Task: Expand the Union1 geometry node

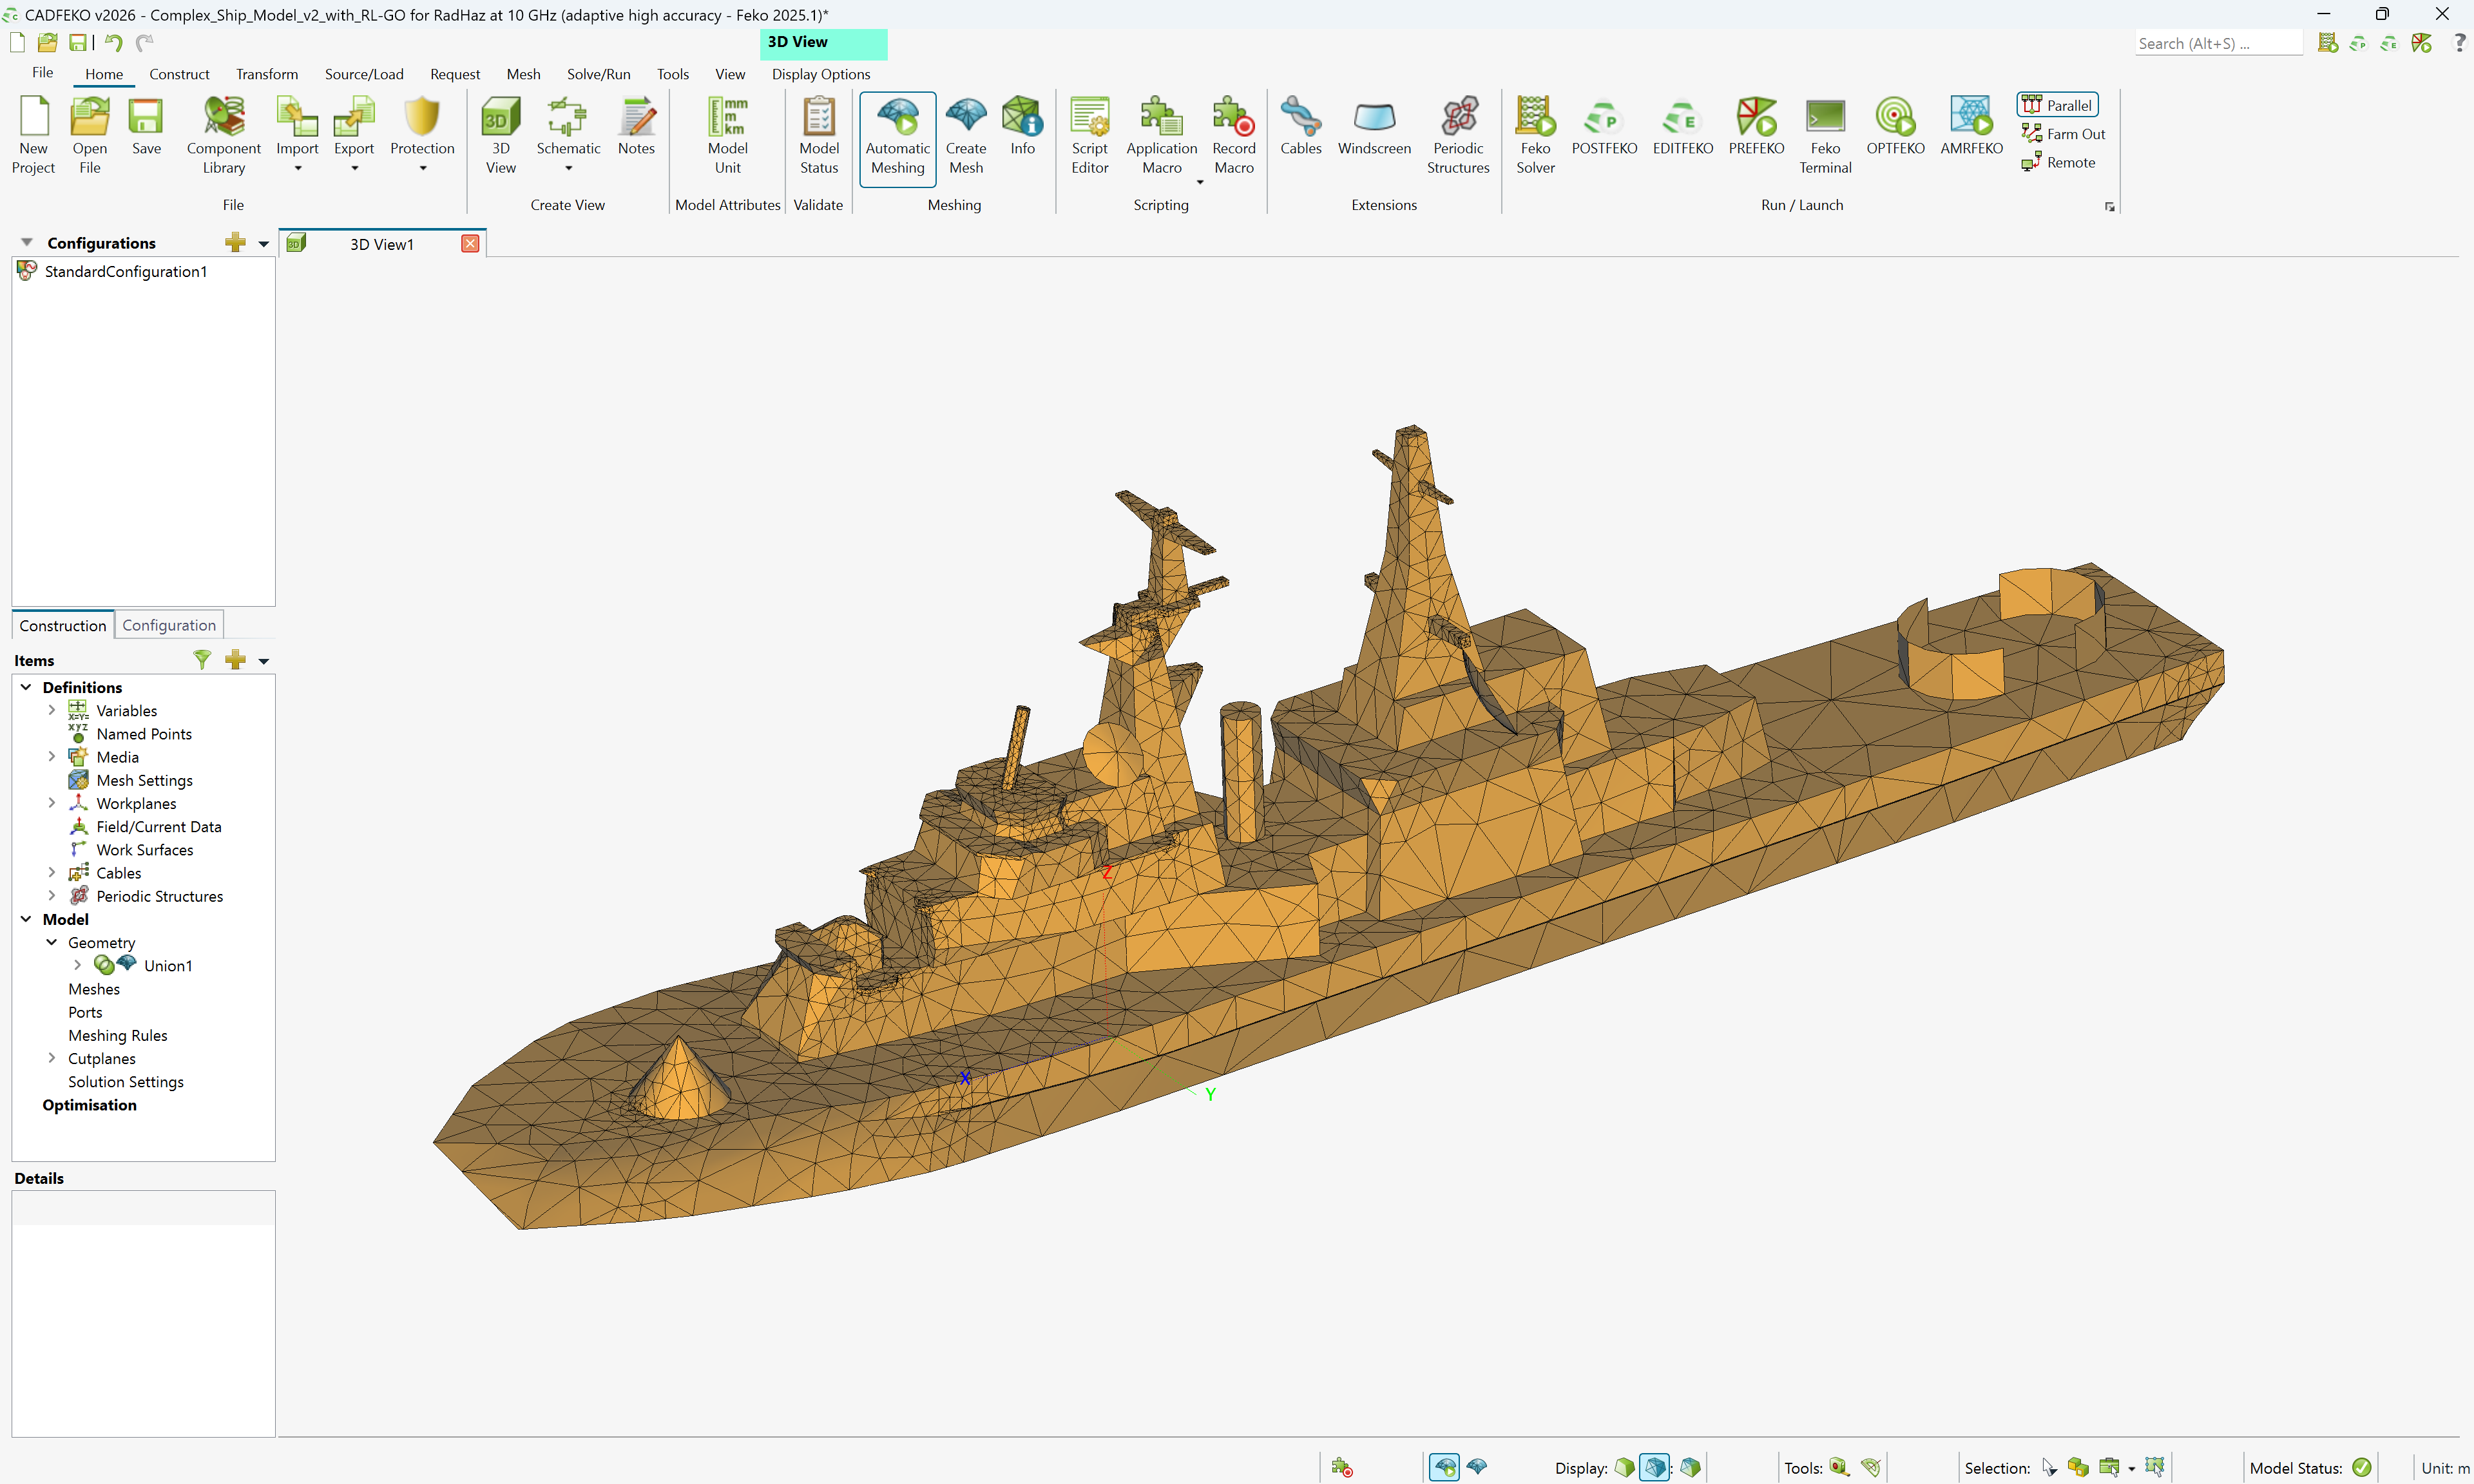Action: tap(77, 965)
